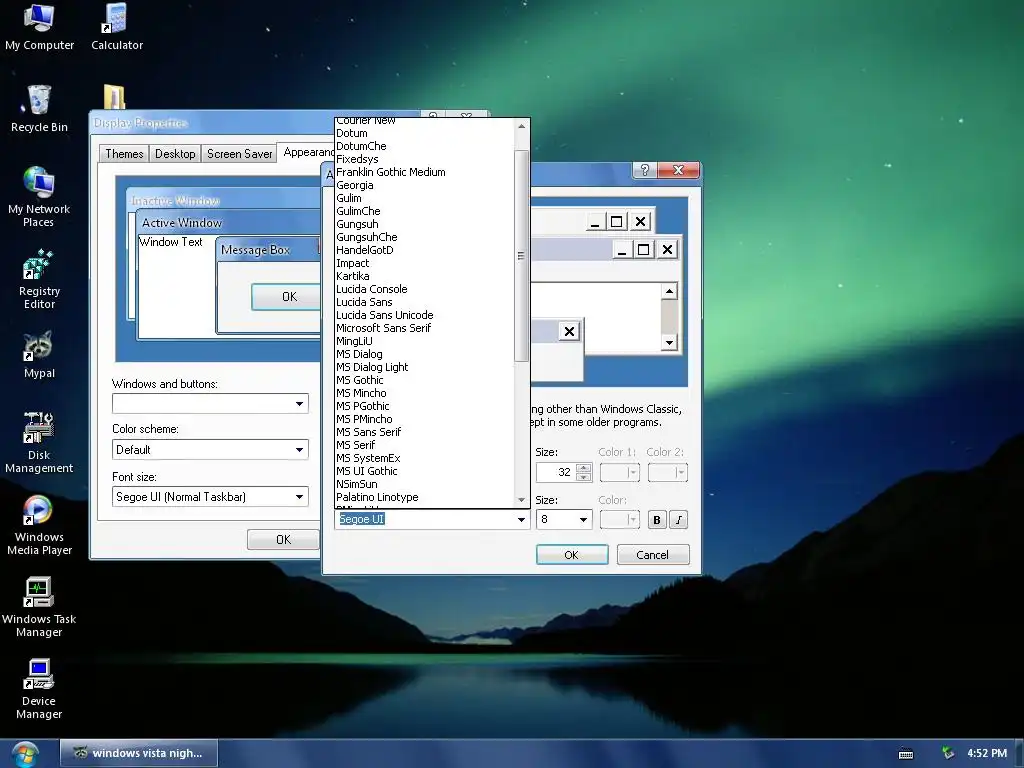Launch the Disk Management shortcut
Viewport: 1024px width, 768px height.
[39, 443]
